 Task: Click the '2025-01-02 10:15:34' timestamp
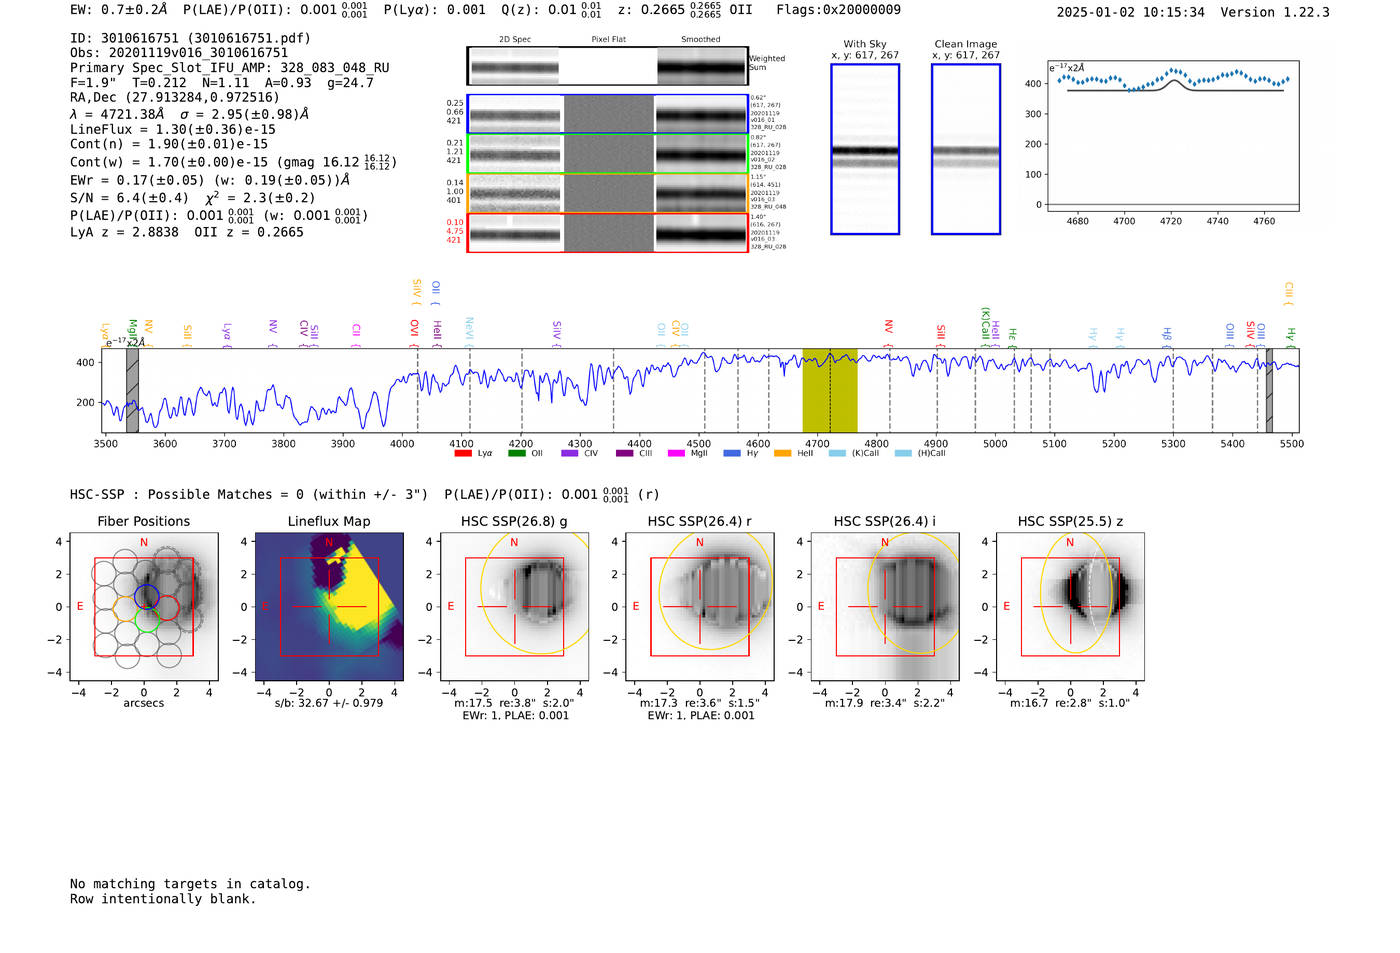pyautogui.click(x=1131, y=13)
